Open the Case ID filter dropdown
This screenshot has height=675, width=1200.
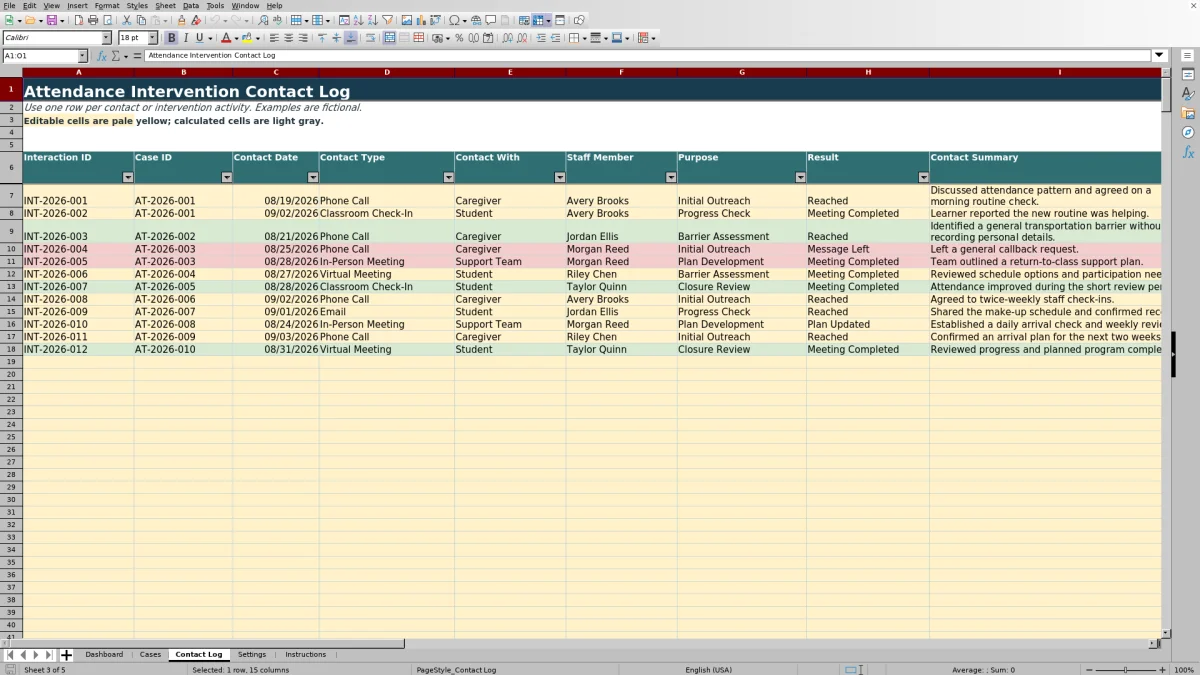[226, 177]
